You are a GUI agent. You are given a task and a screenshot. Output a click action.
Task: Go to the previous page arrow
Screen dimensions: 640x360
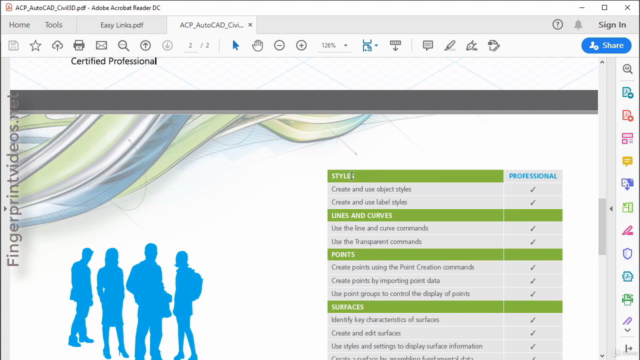145,45
